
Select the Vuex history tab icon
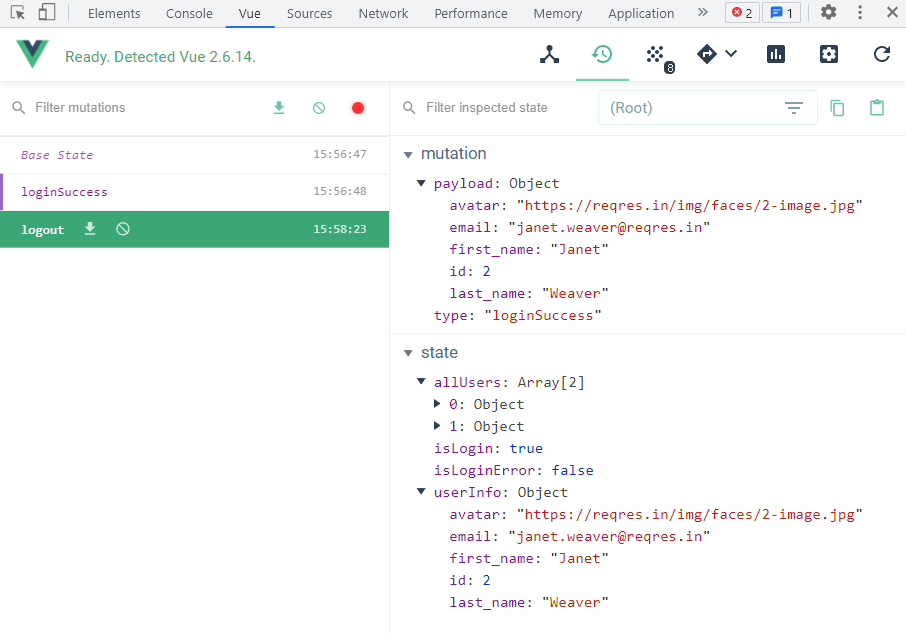(x=602, y=55)
